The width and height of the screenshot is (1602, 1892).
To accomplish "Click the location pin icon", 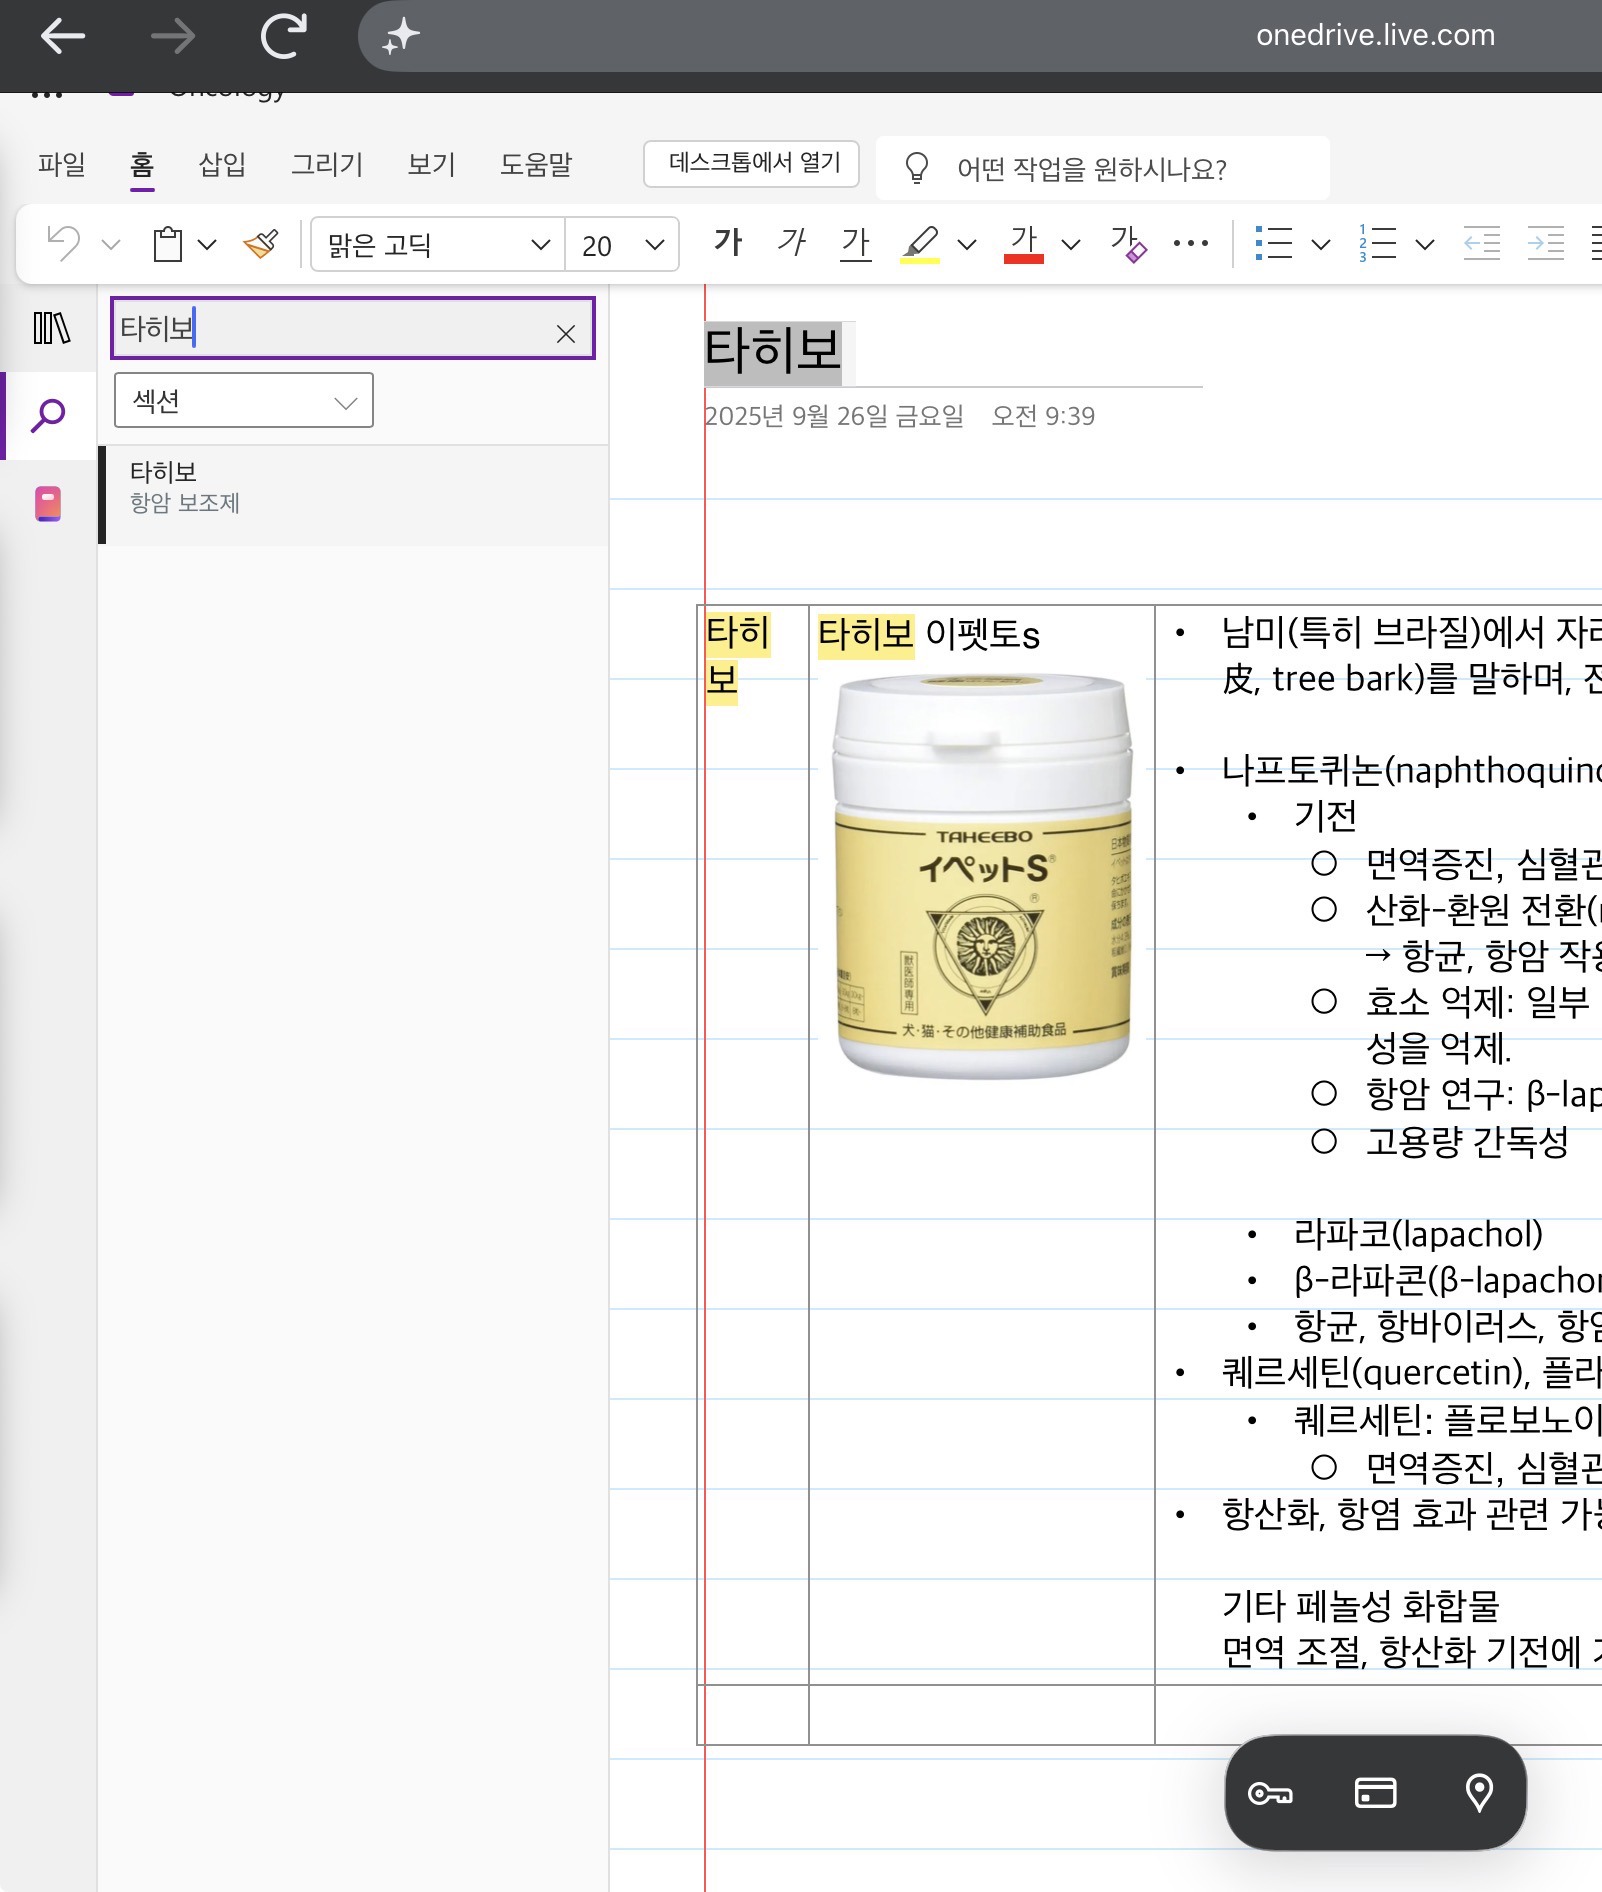I will pos(1479,1793).
